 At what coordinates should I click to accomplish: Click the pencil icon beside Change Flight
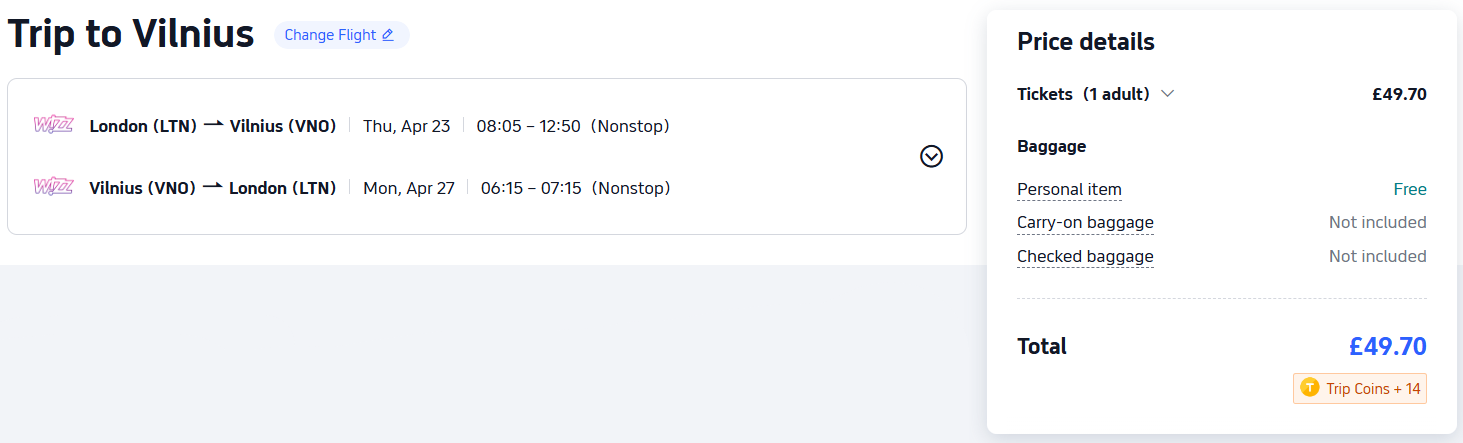(x=388, y=35)
